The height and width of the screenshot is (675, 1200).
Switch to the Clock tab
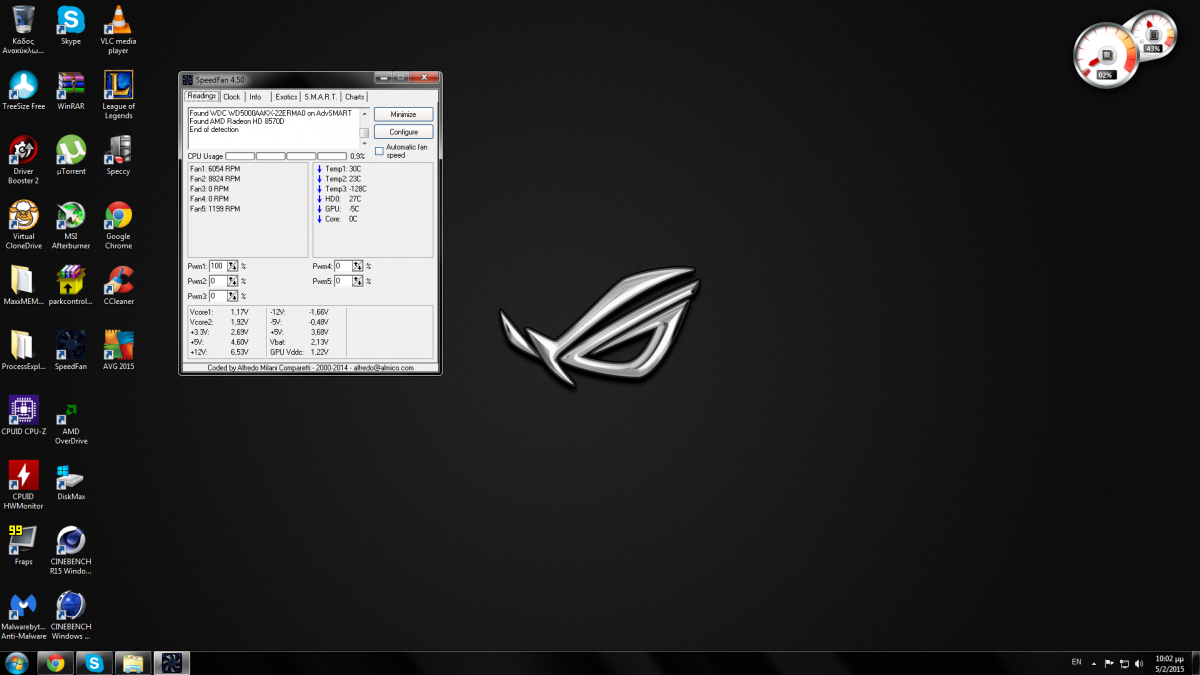231,97
